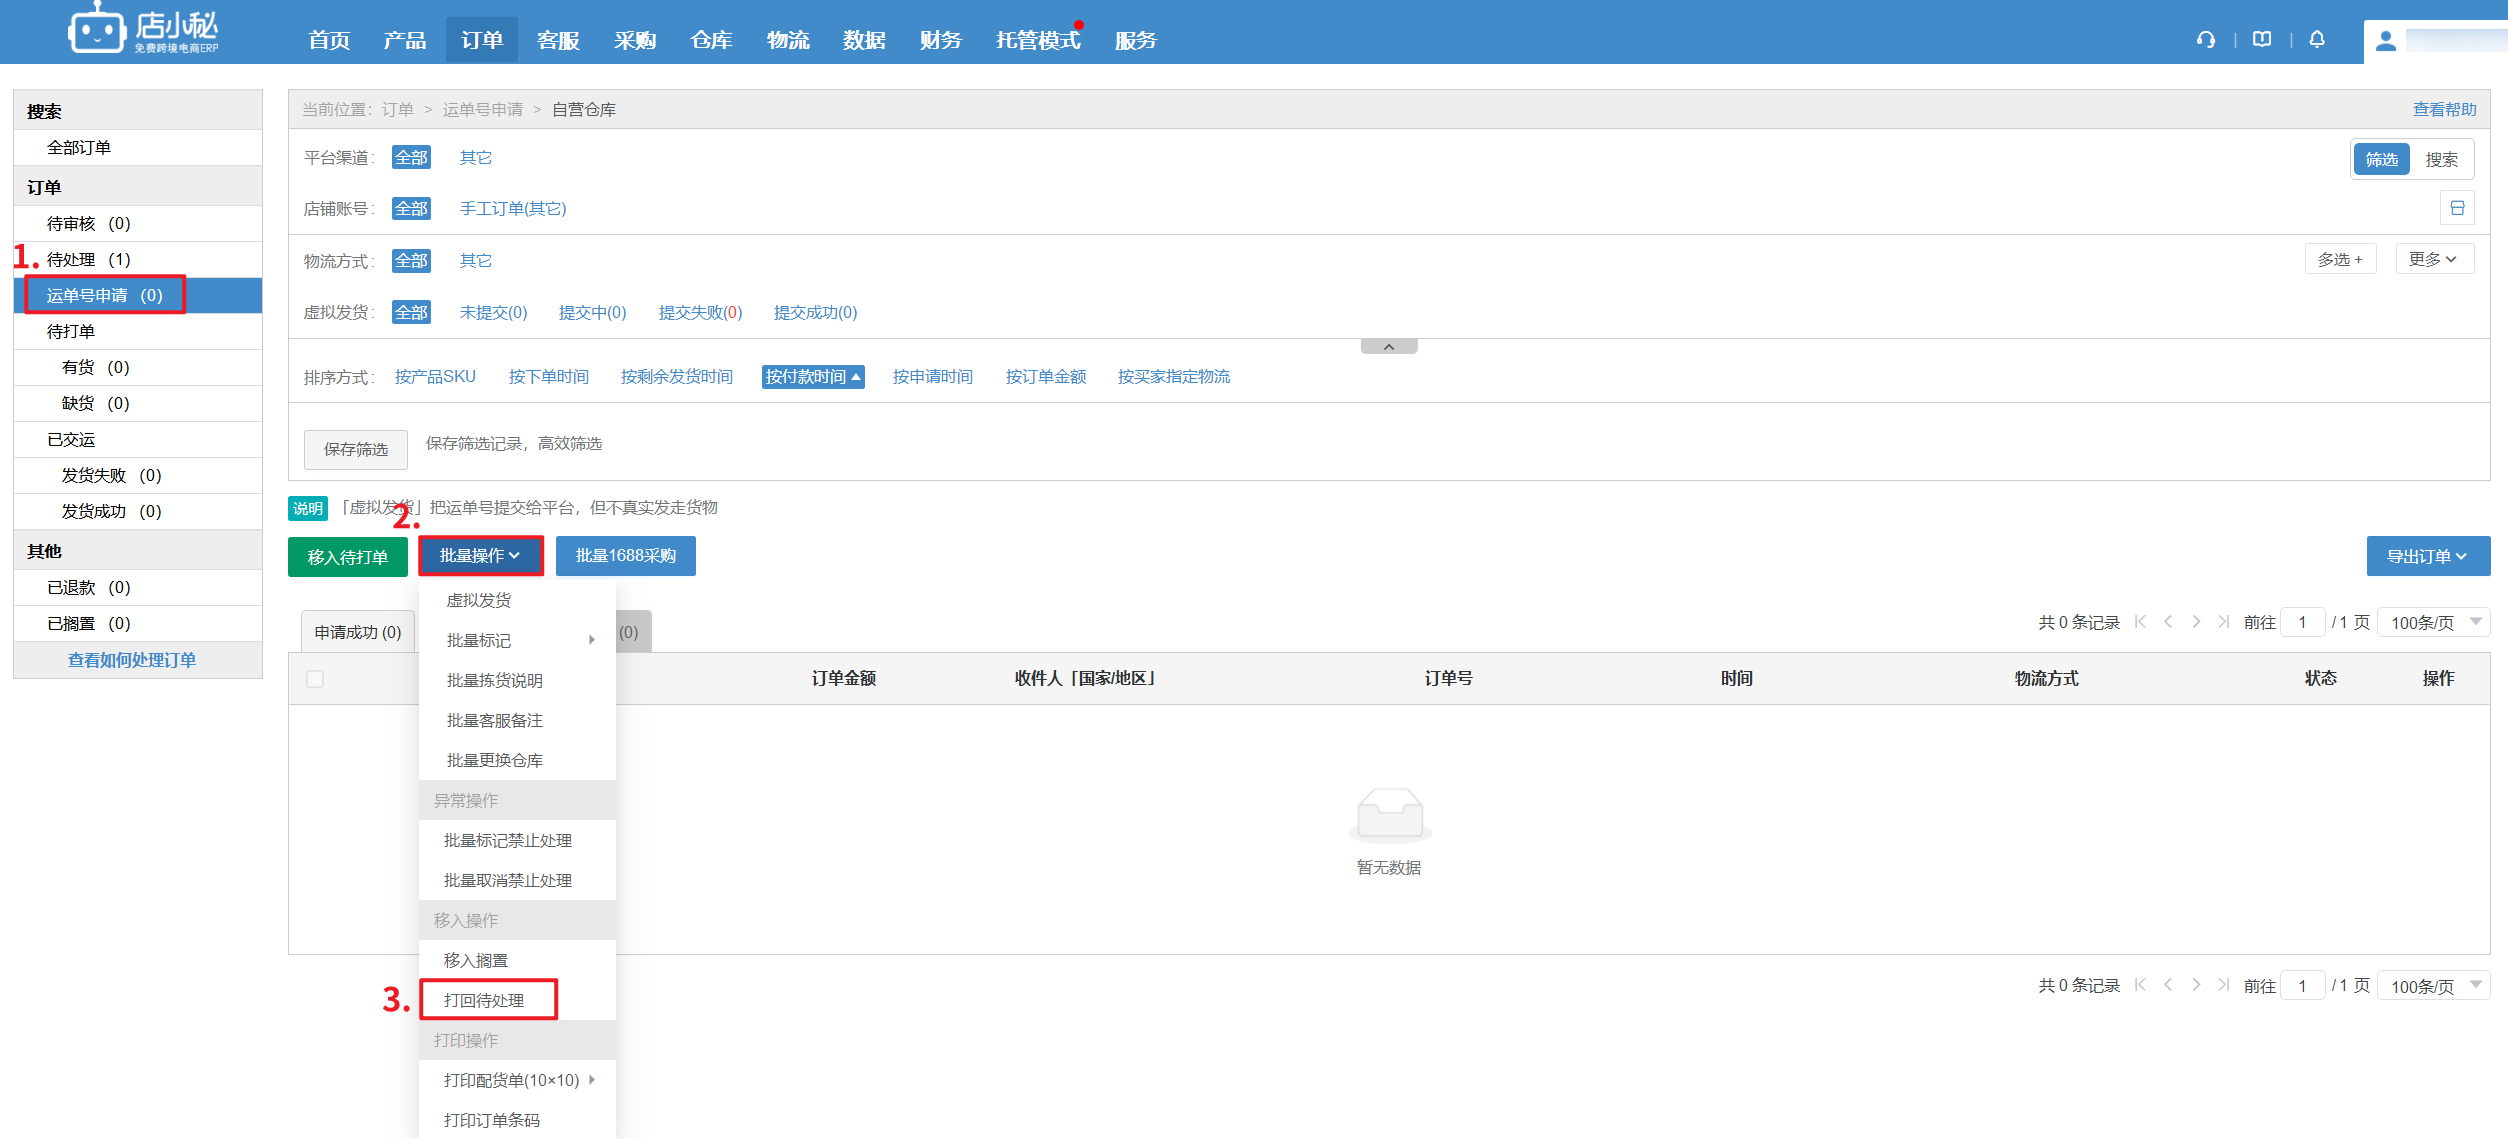Open the top 100条/页 page size dropdown
2508x1139 pixels.
coord(2433,622)
